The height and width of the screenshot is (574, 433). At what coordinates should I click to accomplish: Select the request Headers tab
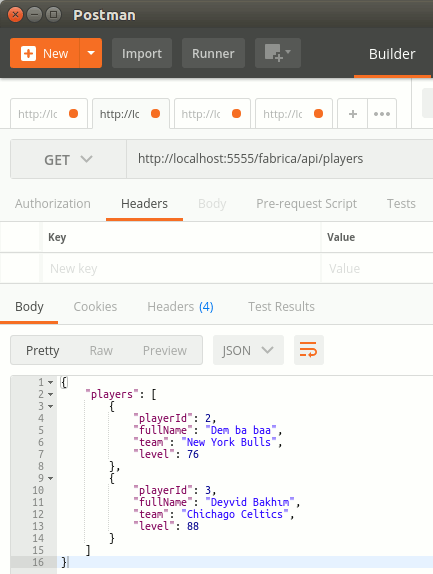[x=144, y=204]
